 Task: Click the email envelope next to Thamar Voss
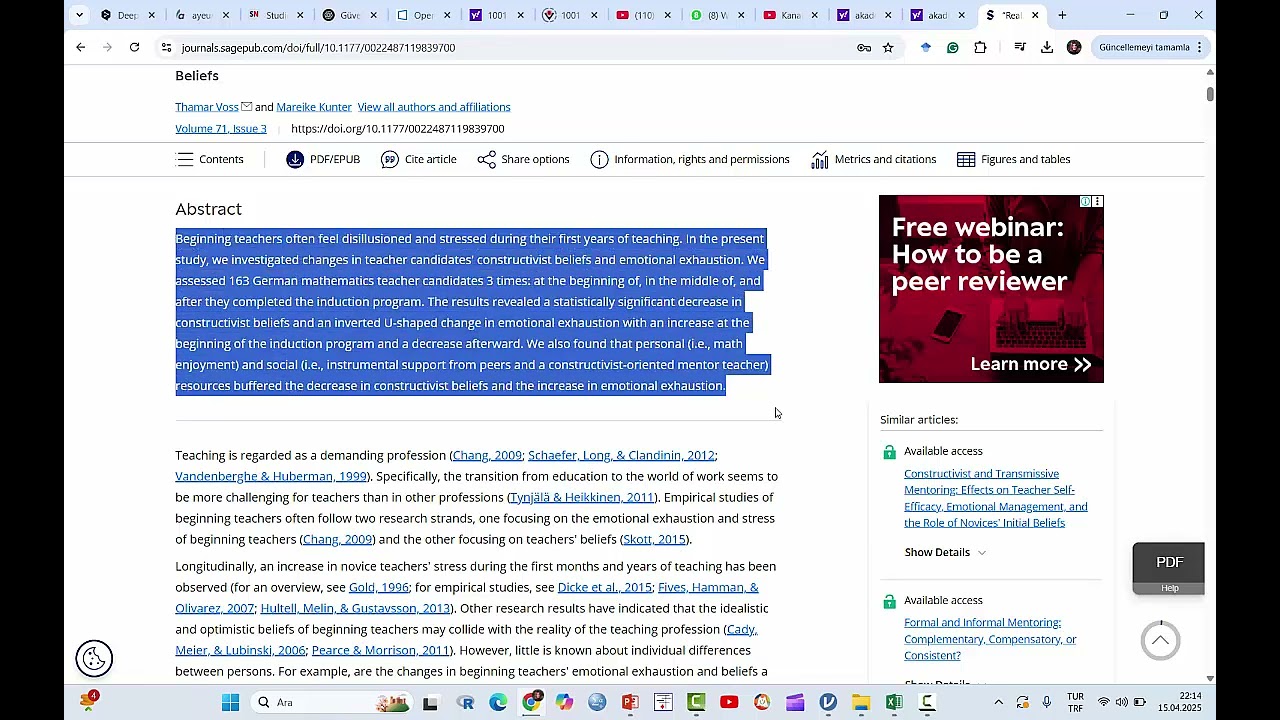[246, 107]
